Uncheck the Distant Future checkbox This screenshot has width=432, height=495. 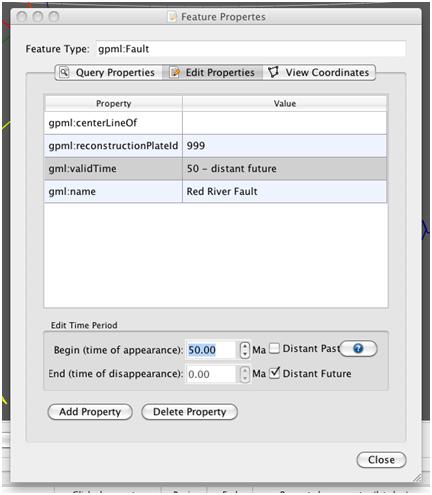pyautogui.click(x=274, y=373)
